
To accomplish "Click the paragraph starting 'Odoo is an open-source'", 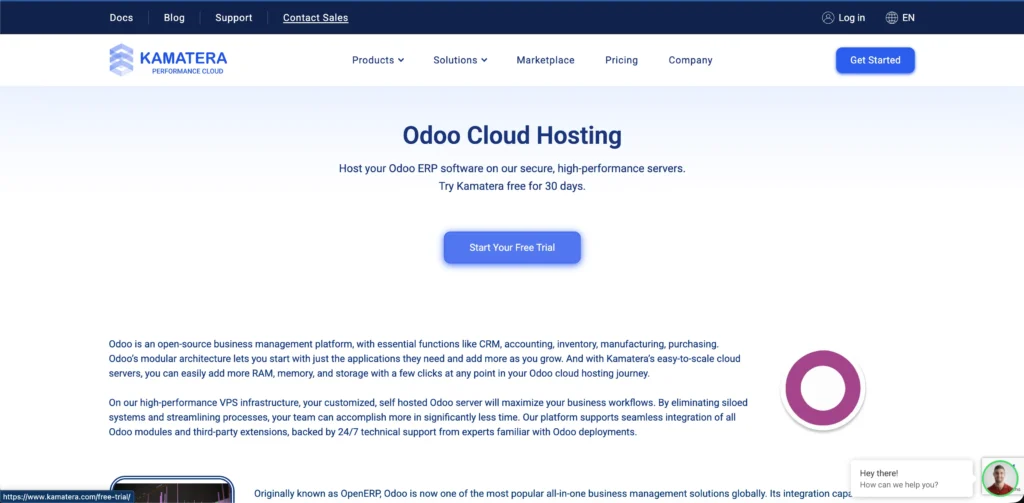I will [x=424, y=359].
